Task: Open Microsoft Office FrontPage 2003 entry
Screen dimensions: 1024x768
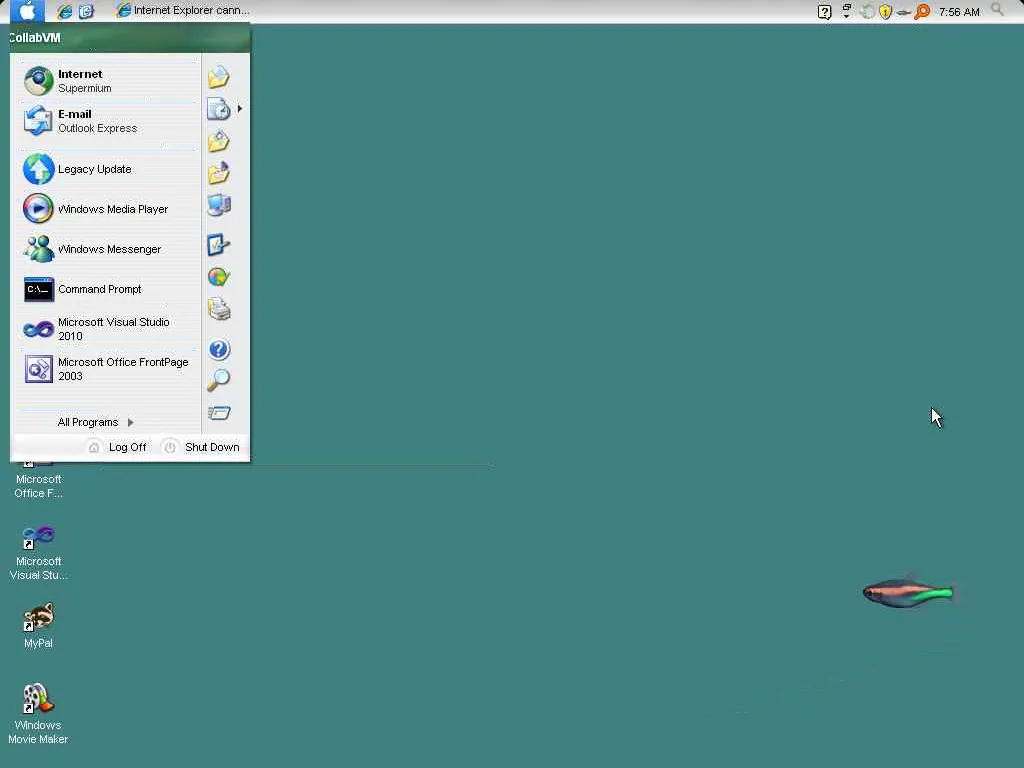Action: pos(108,369)
